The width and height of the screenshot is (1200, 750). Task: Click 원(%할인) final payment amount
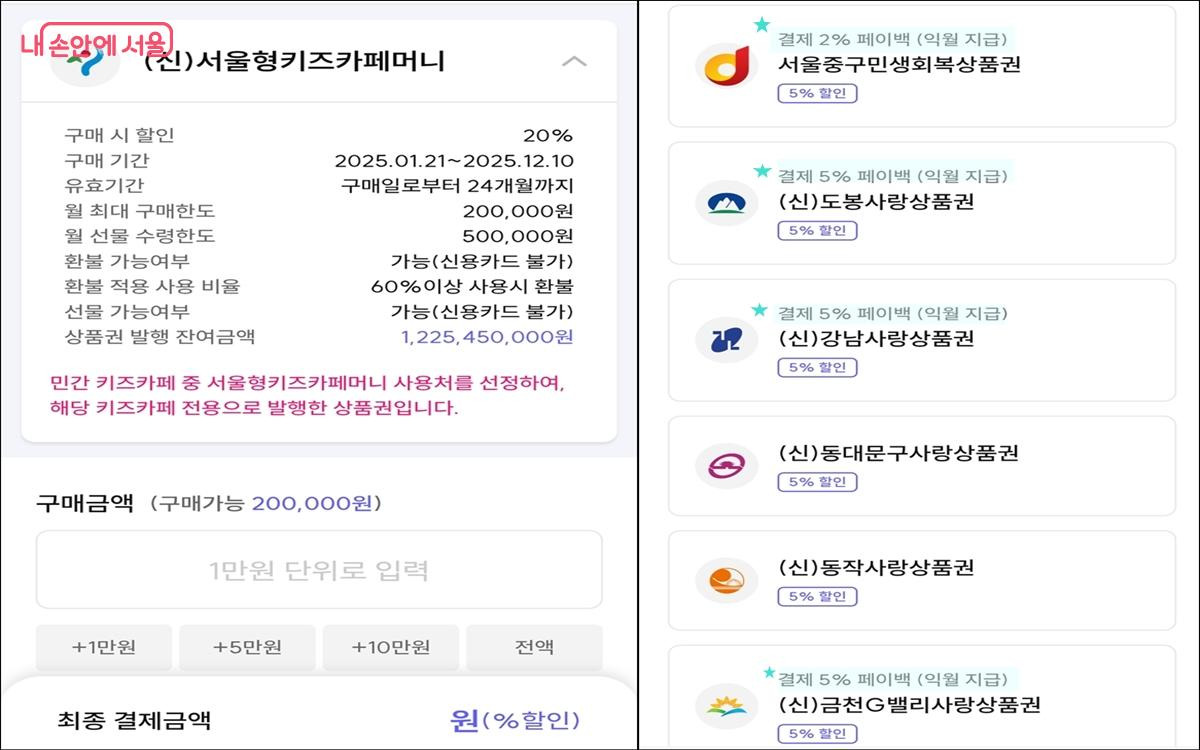(514, 720)
